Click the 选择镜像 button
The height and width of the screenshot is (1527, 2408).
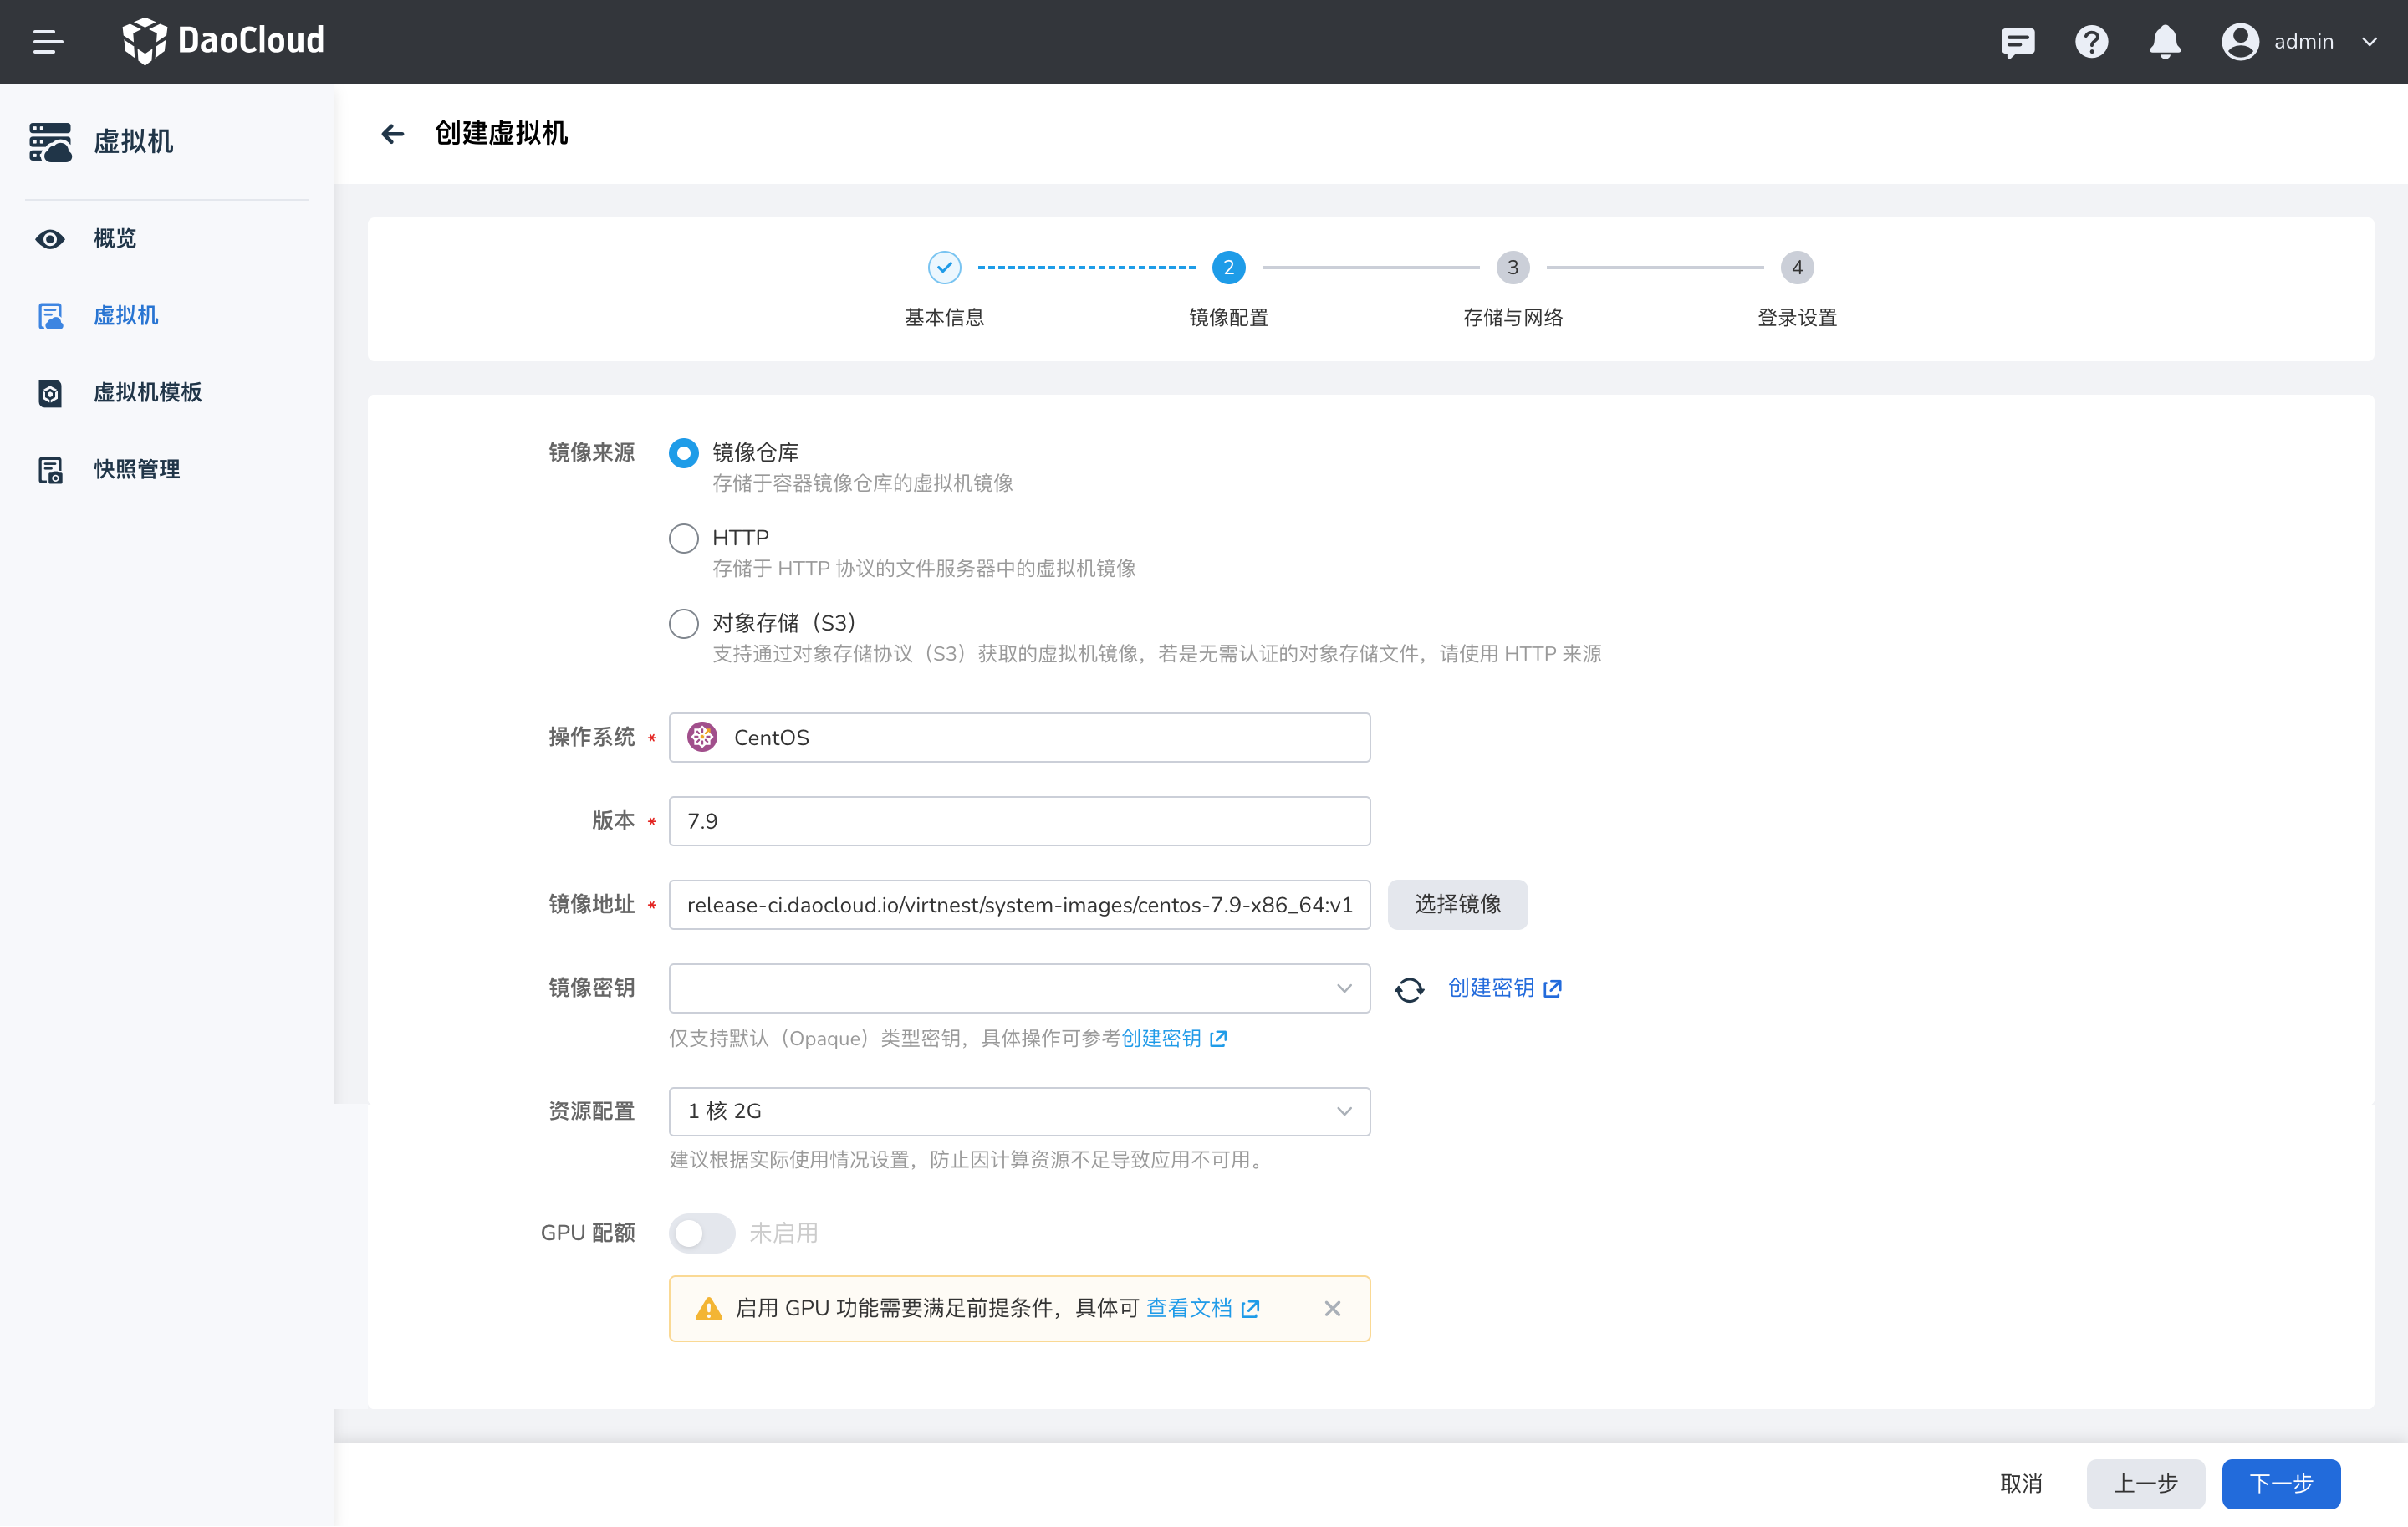(1457, 904)
